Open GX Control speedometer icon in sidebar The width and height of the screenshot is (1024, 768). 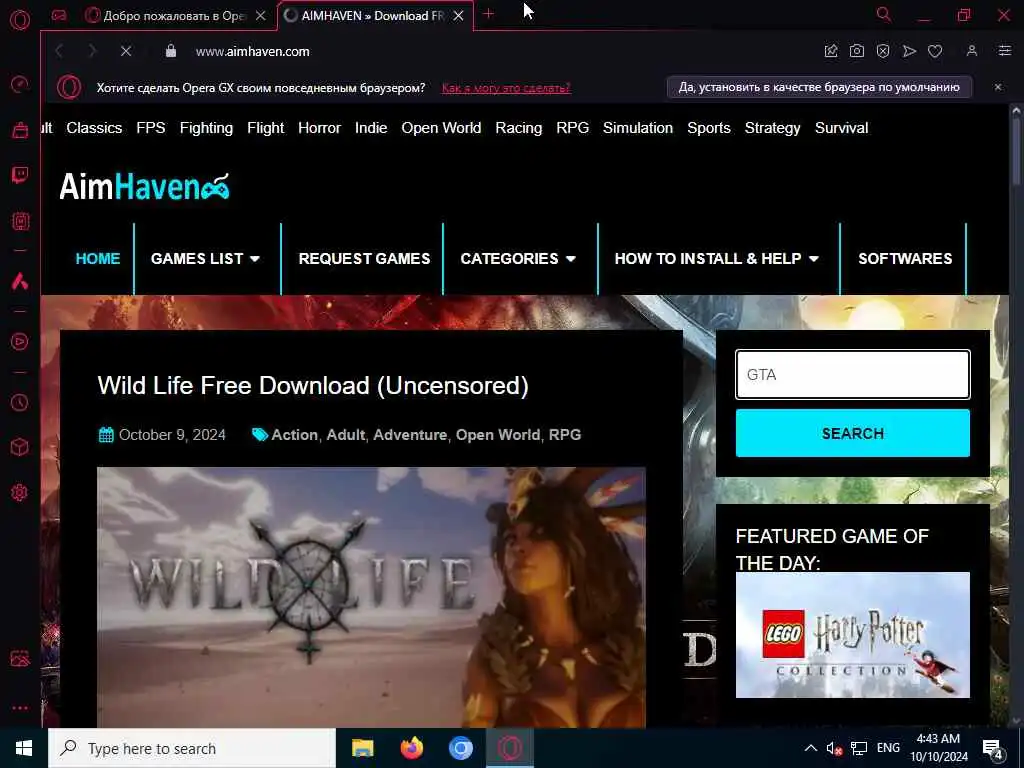(20, 84)
